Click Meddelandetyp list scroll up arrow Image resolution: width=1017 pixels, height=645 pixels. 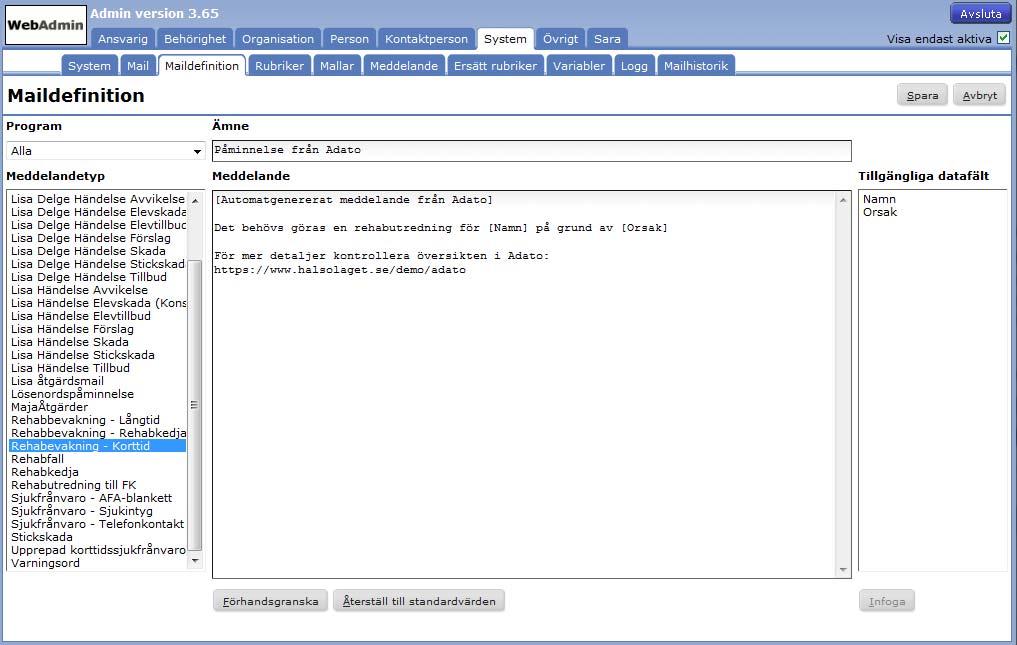(x=195, y=201)
